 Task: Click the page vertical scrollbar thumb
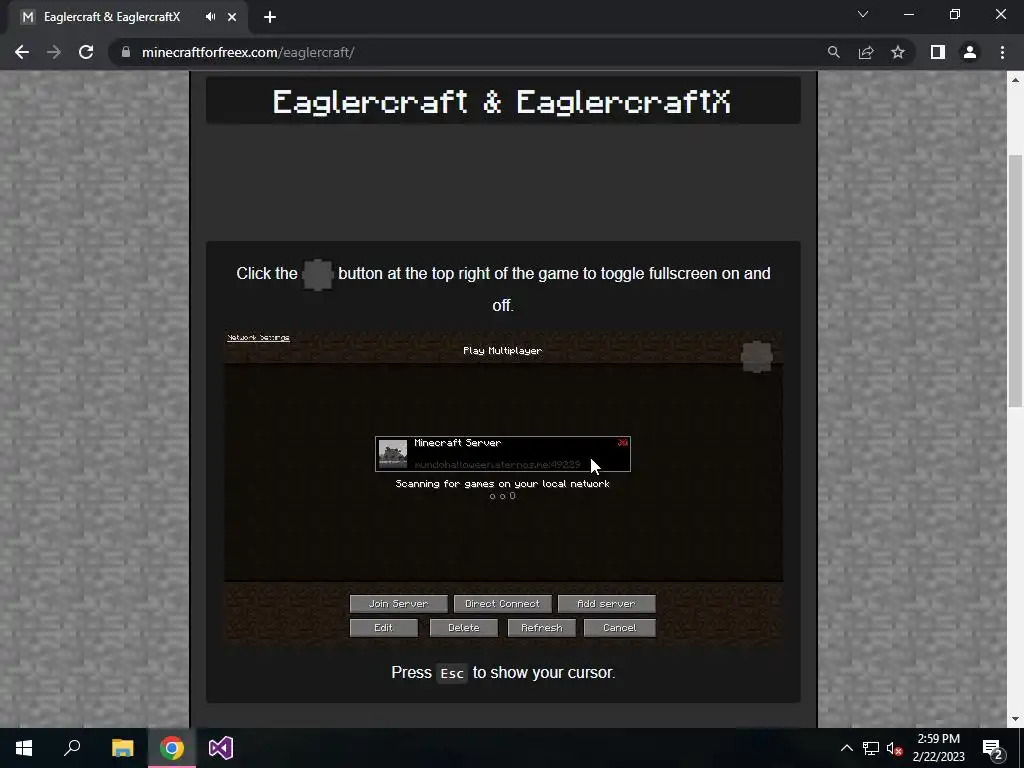(1014, 281)
